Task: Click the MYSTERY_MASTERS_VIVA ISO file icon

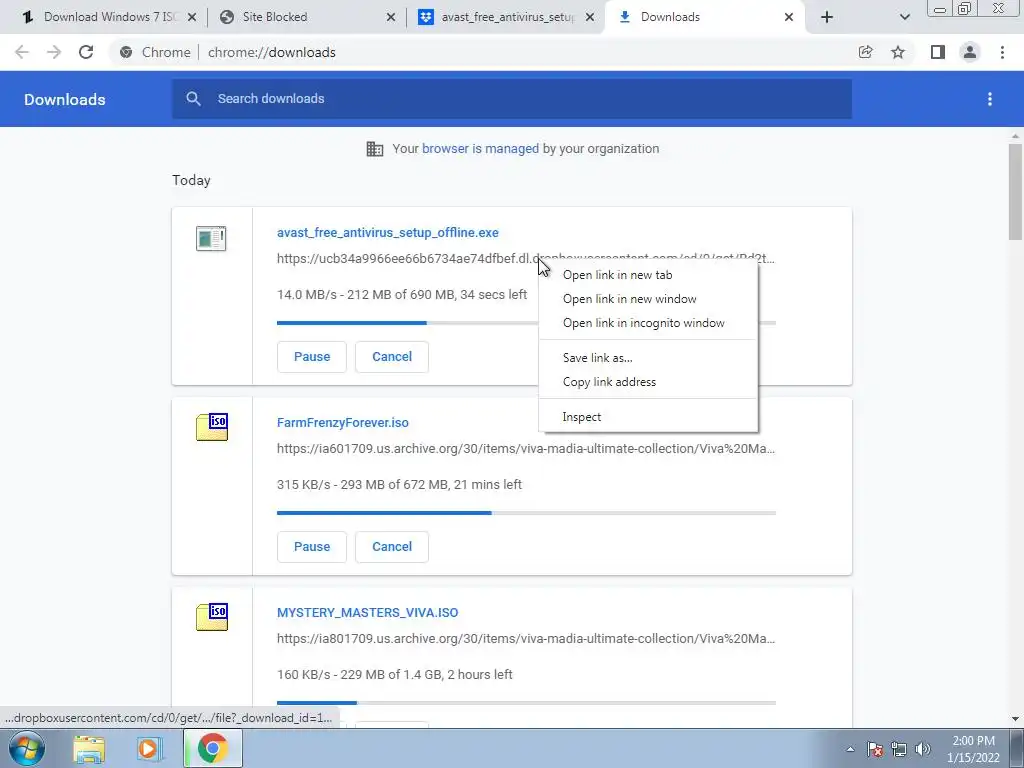Action: pyautogui.click(x=212, y=617)
